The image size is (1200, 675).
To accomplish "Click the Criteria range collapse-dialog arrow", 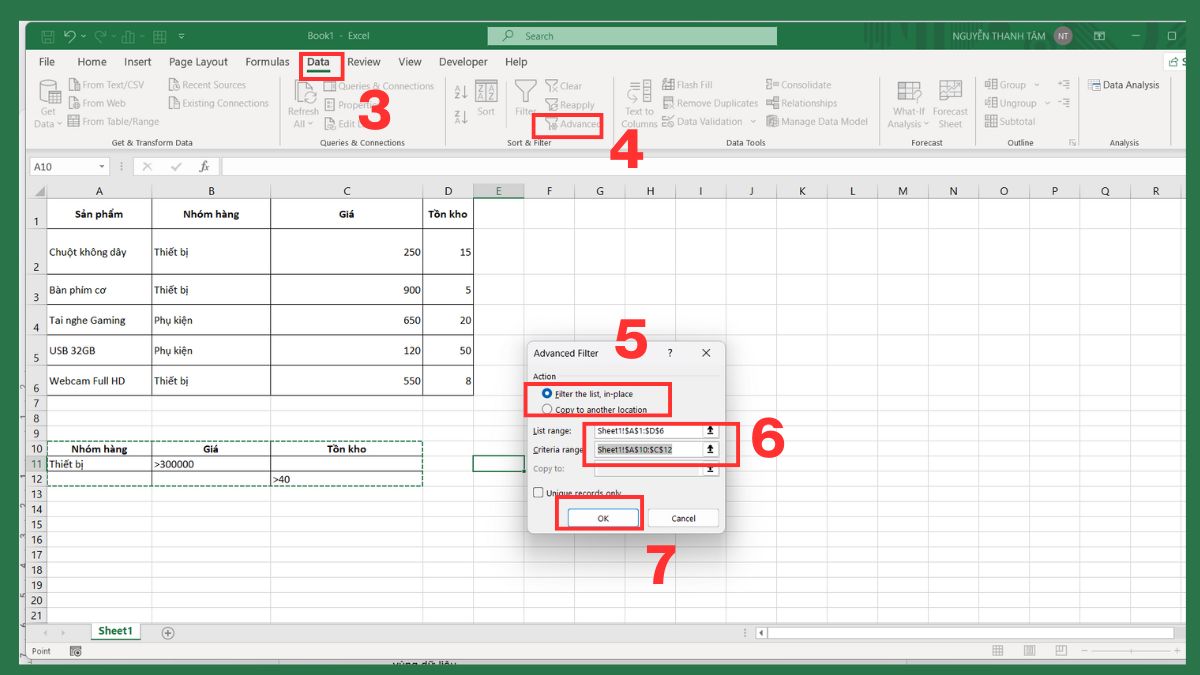I will click(x=710, y=450).
